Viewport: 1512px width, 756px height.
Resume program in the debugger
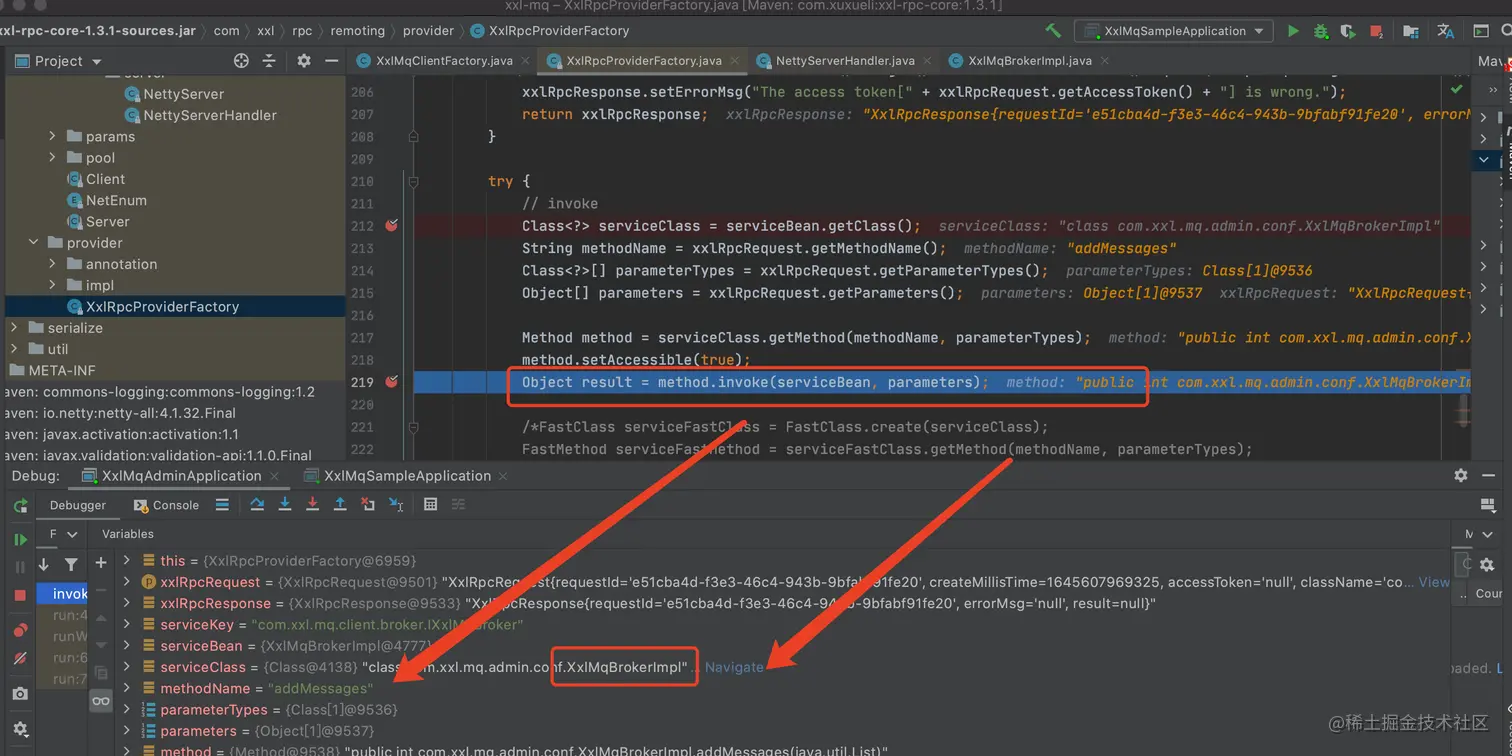coord(20,540)
